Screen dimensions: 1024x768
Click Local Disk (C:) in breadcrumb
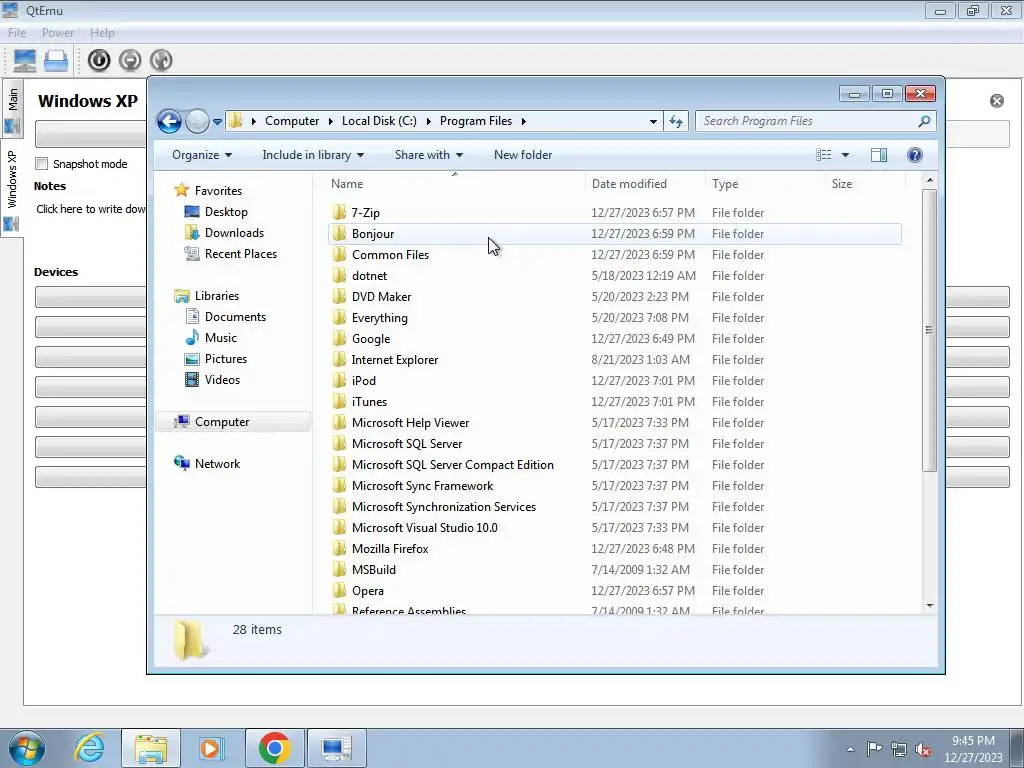(379, 121)
